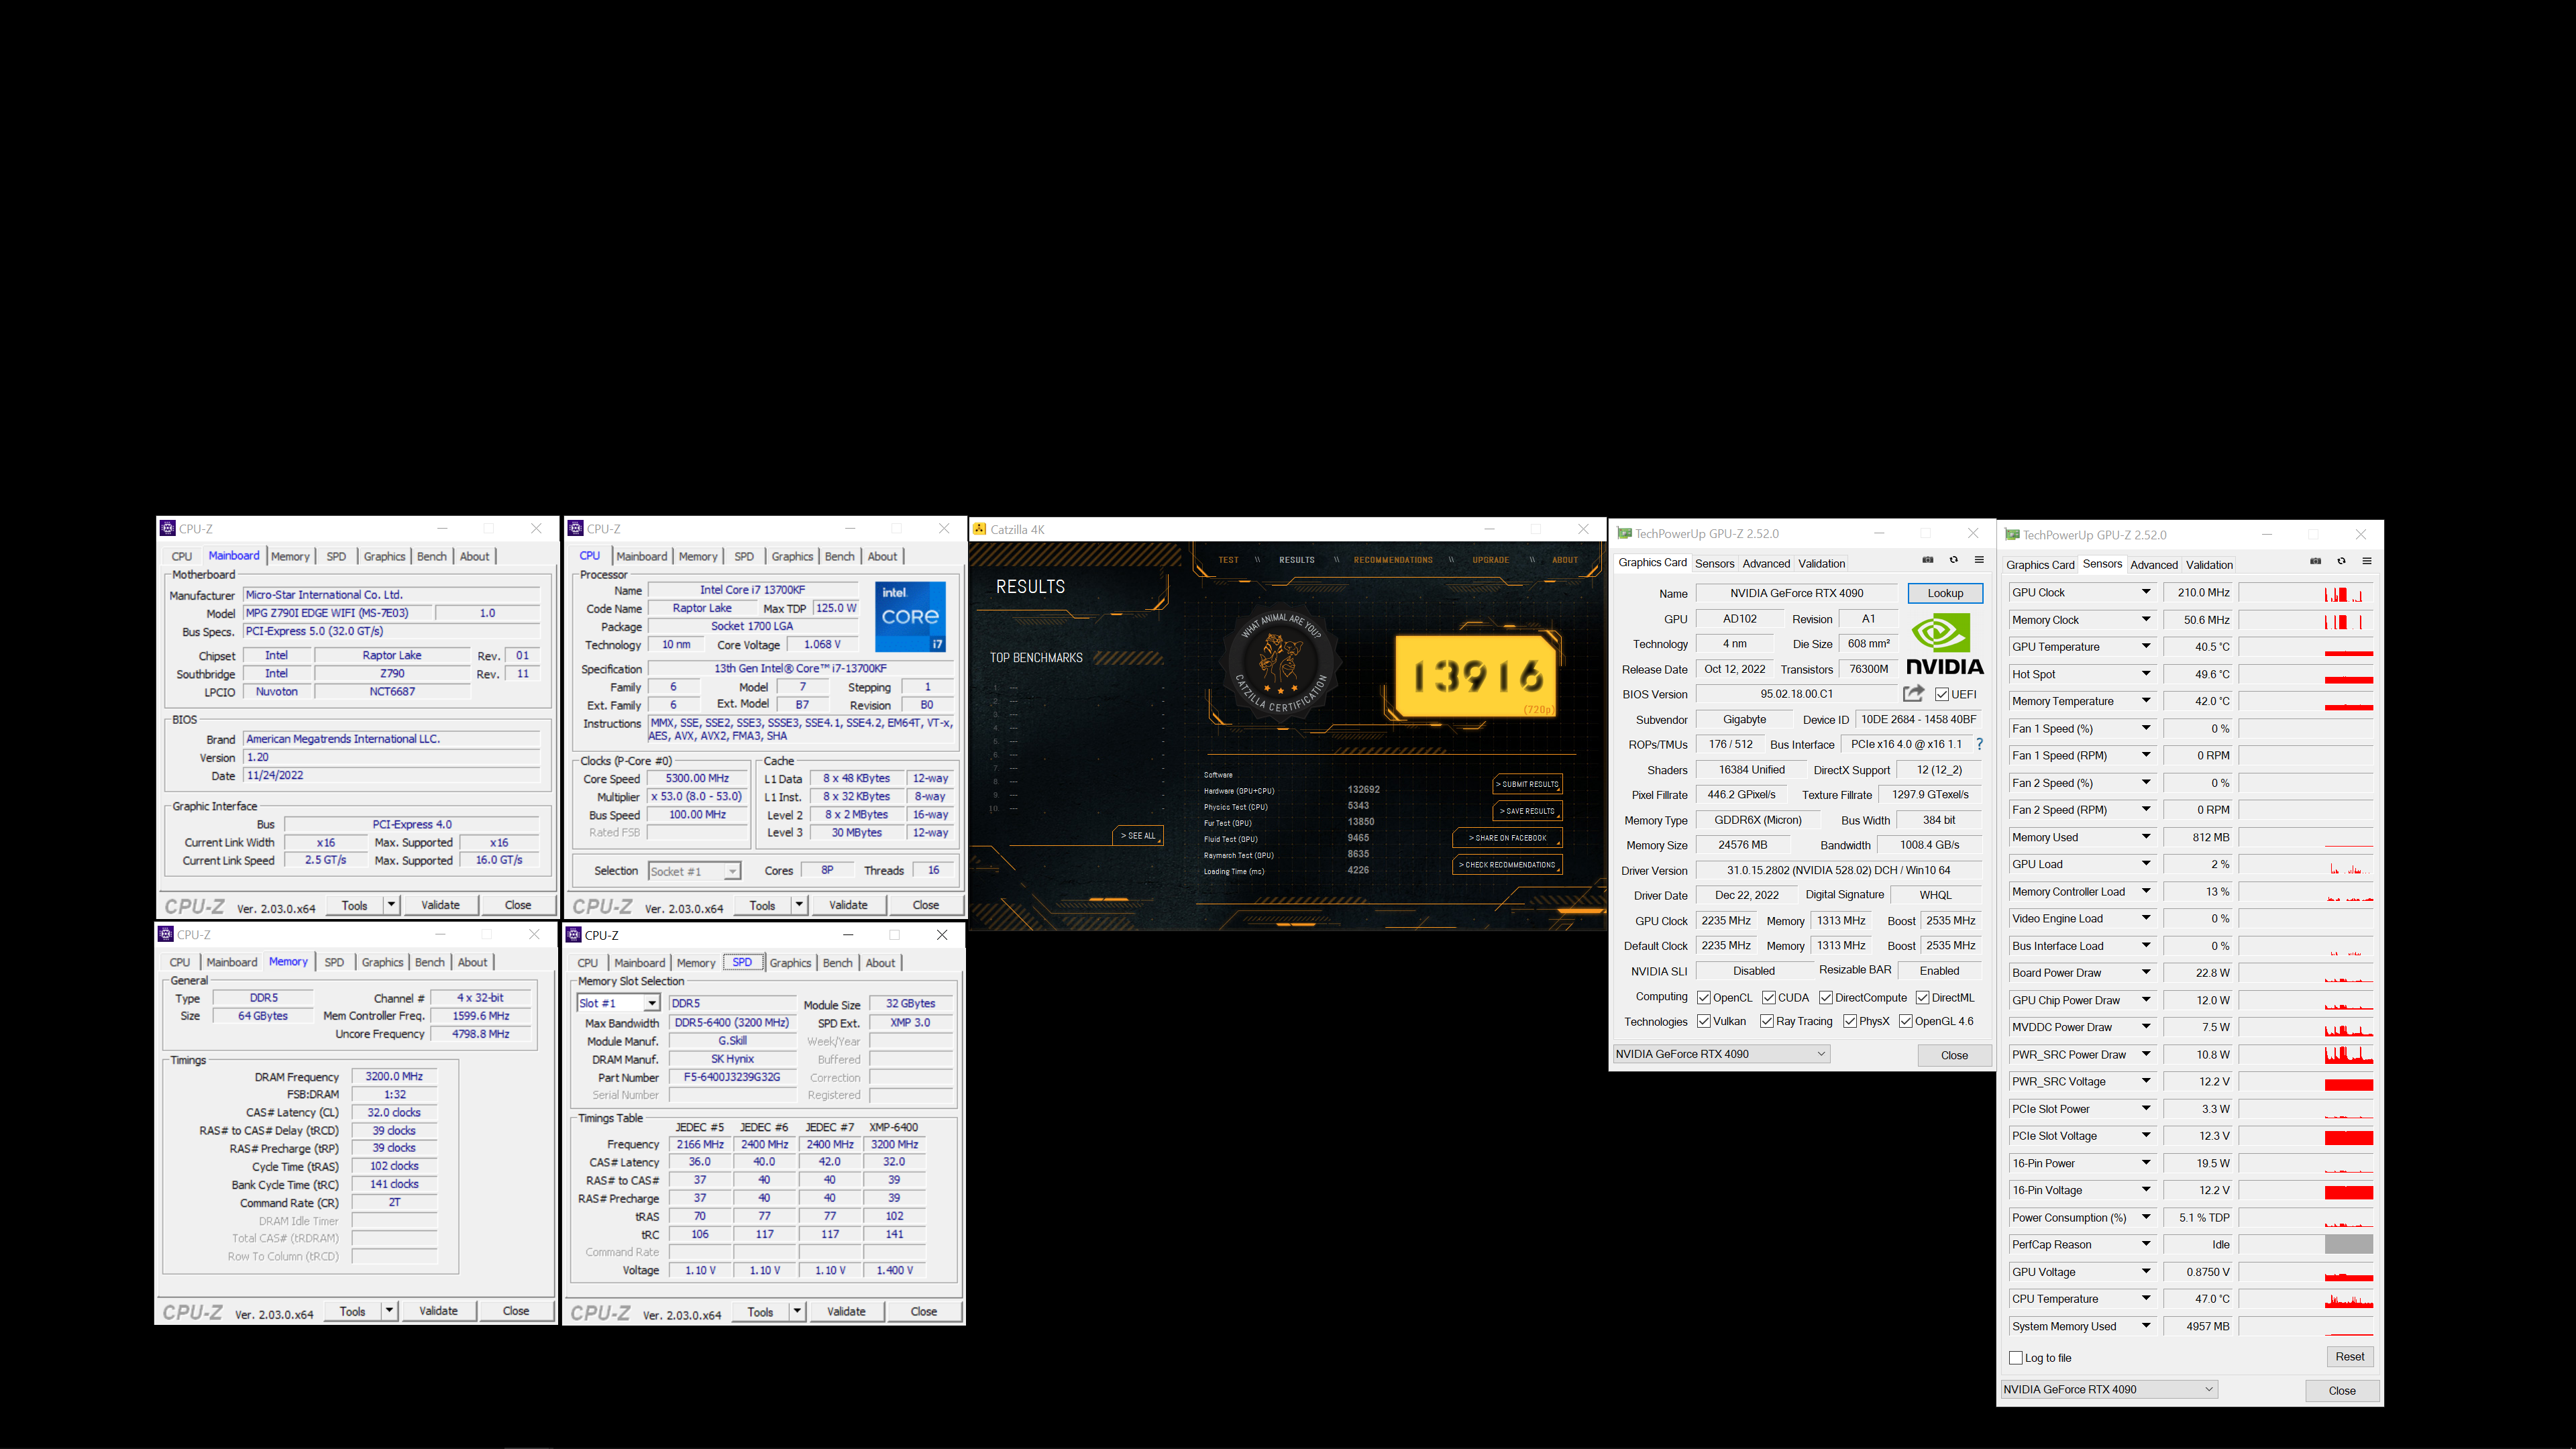Viewport: 2576px width, 1449px height.
Task: Open the RECOMMENDATIONS tab in Catzilla
Action: (x=1393, y=560)
